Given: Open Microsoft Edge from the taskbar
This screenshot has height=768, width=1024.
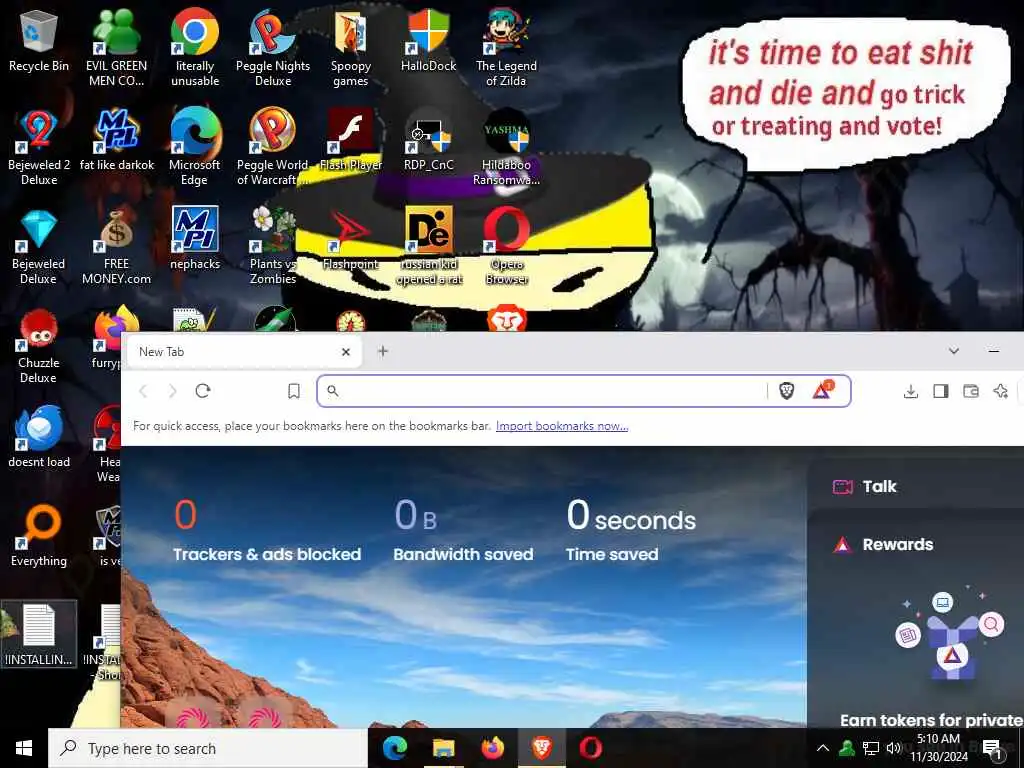Looking at the screenshot, I should 394,748.
